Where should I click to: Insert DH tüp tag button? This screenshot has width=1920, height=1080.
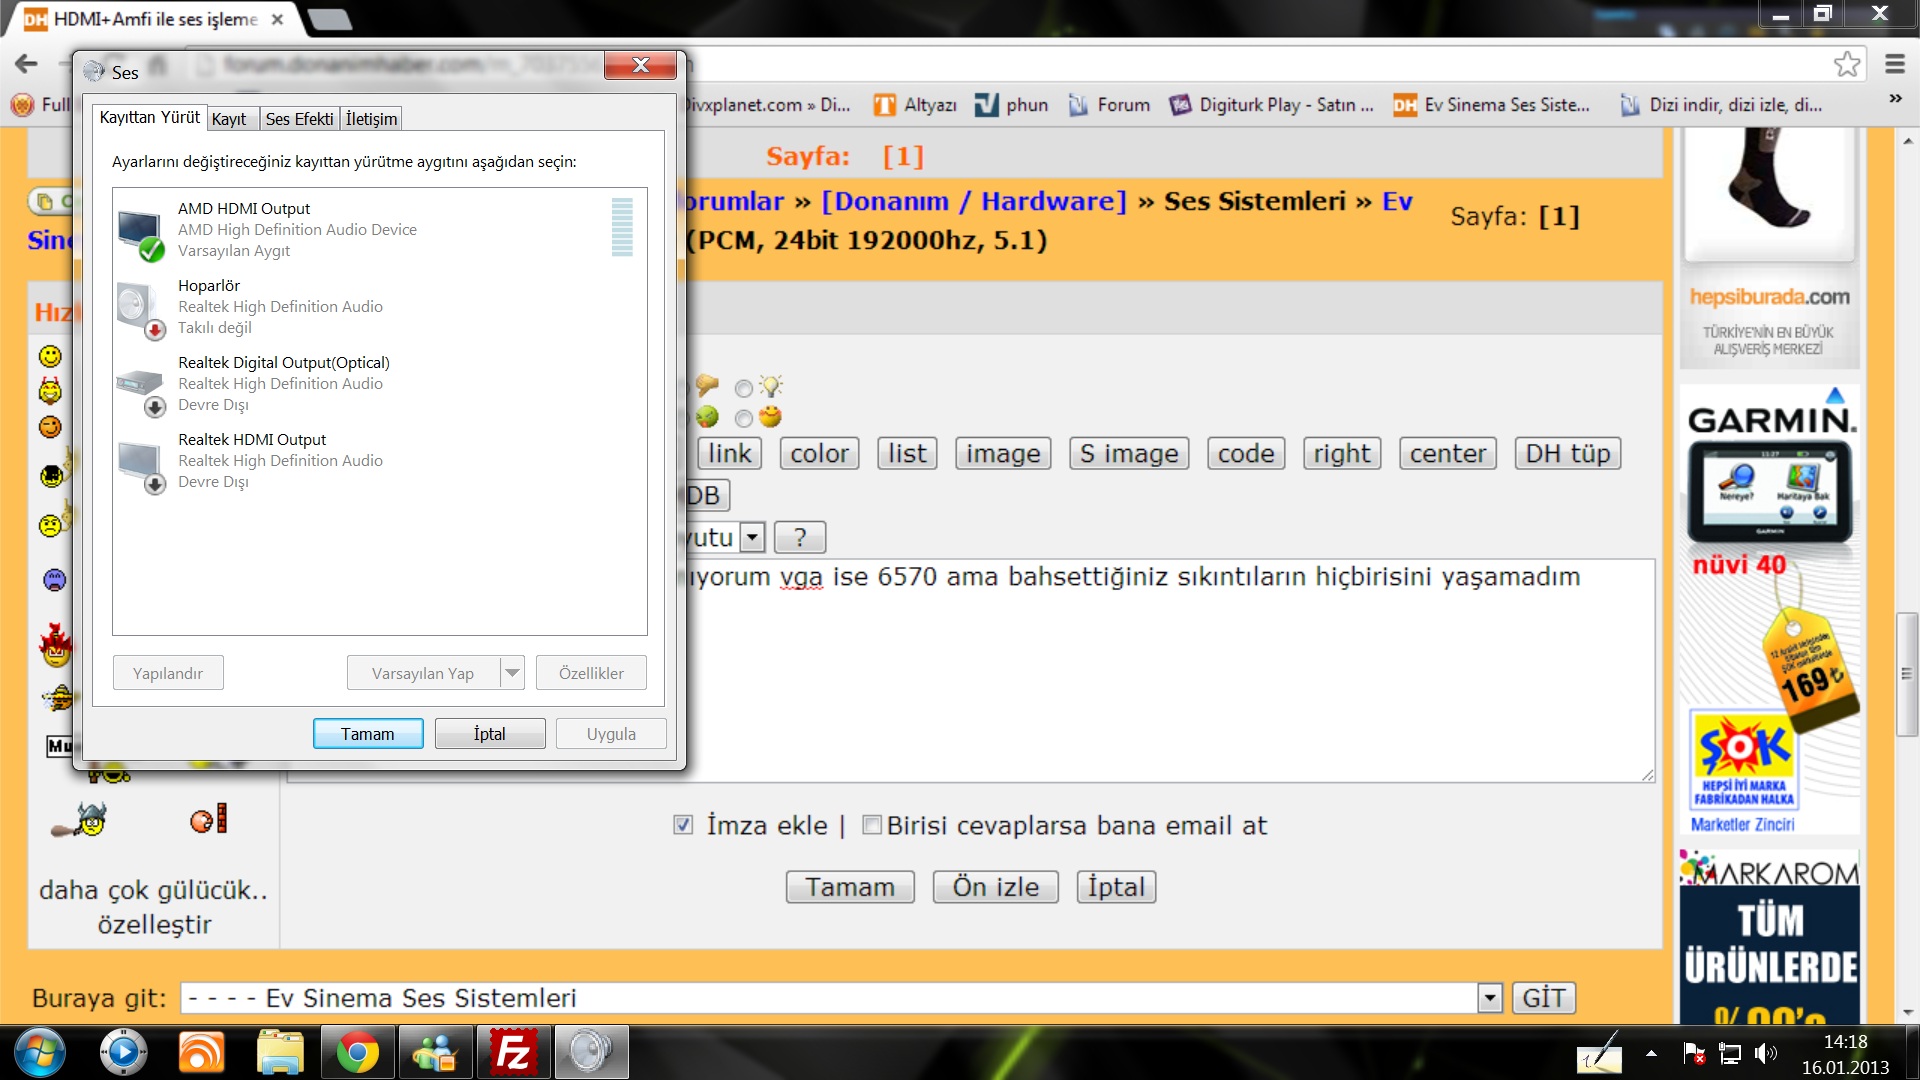click(1568, 454)
